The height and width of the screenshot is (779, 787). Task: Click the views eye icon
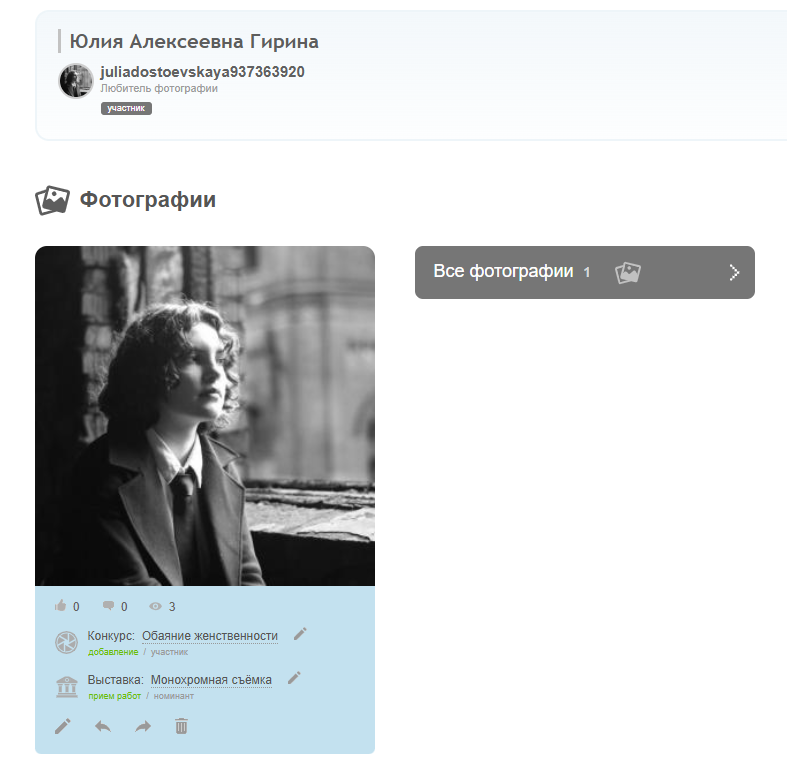155,606
